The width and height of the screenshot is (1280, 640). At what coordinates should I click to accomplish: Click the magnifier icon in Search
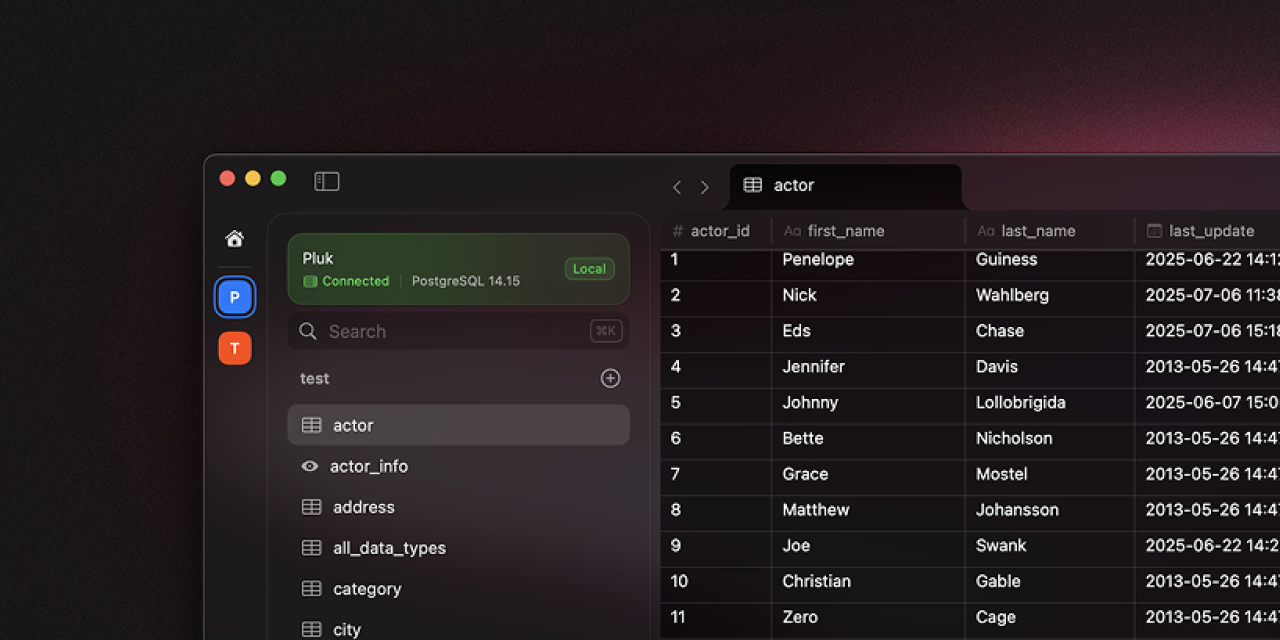308,331
